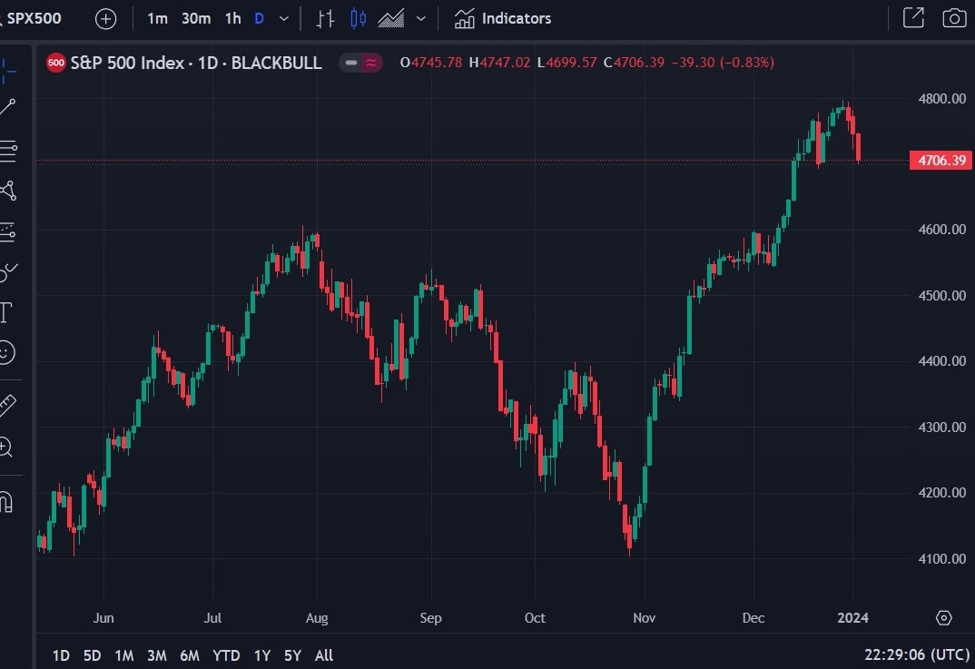Screen dimensions: 975x669
Task: Open the Indicators panel
Action: [502, 19]
